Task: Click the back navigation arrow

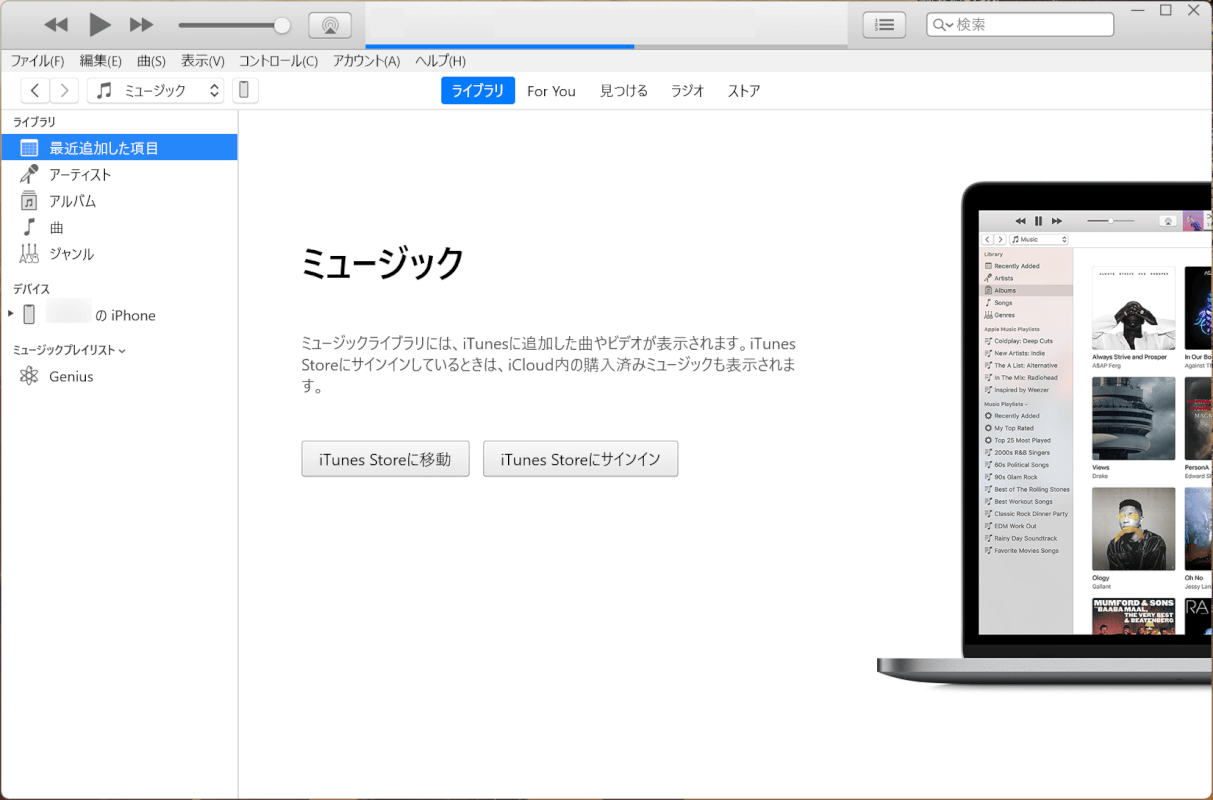Action: click(x=34, y=89)
